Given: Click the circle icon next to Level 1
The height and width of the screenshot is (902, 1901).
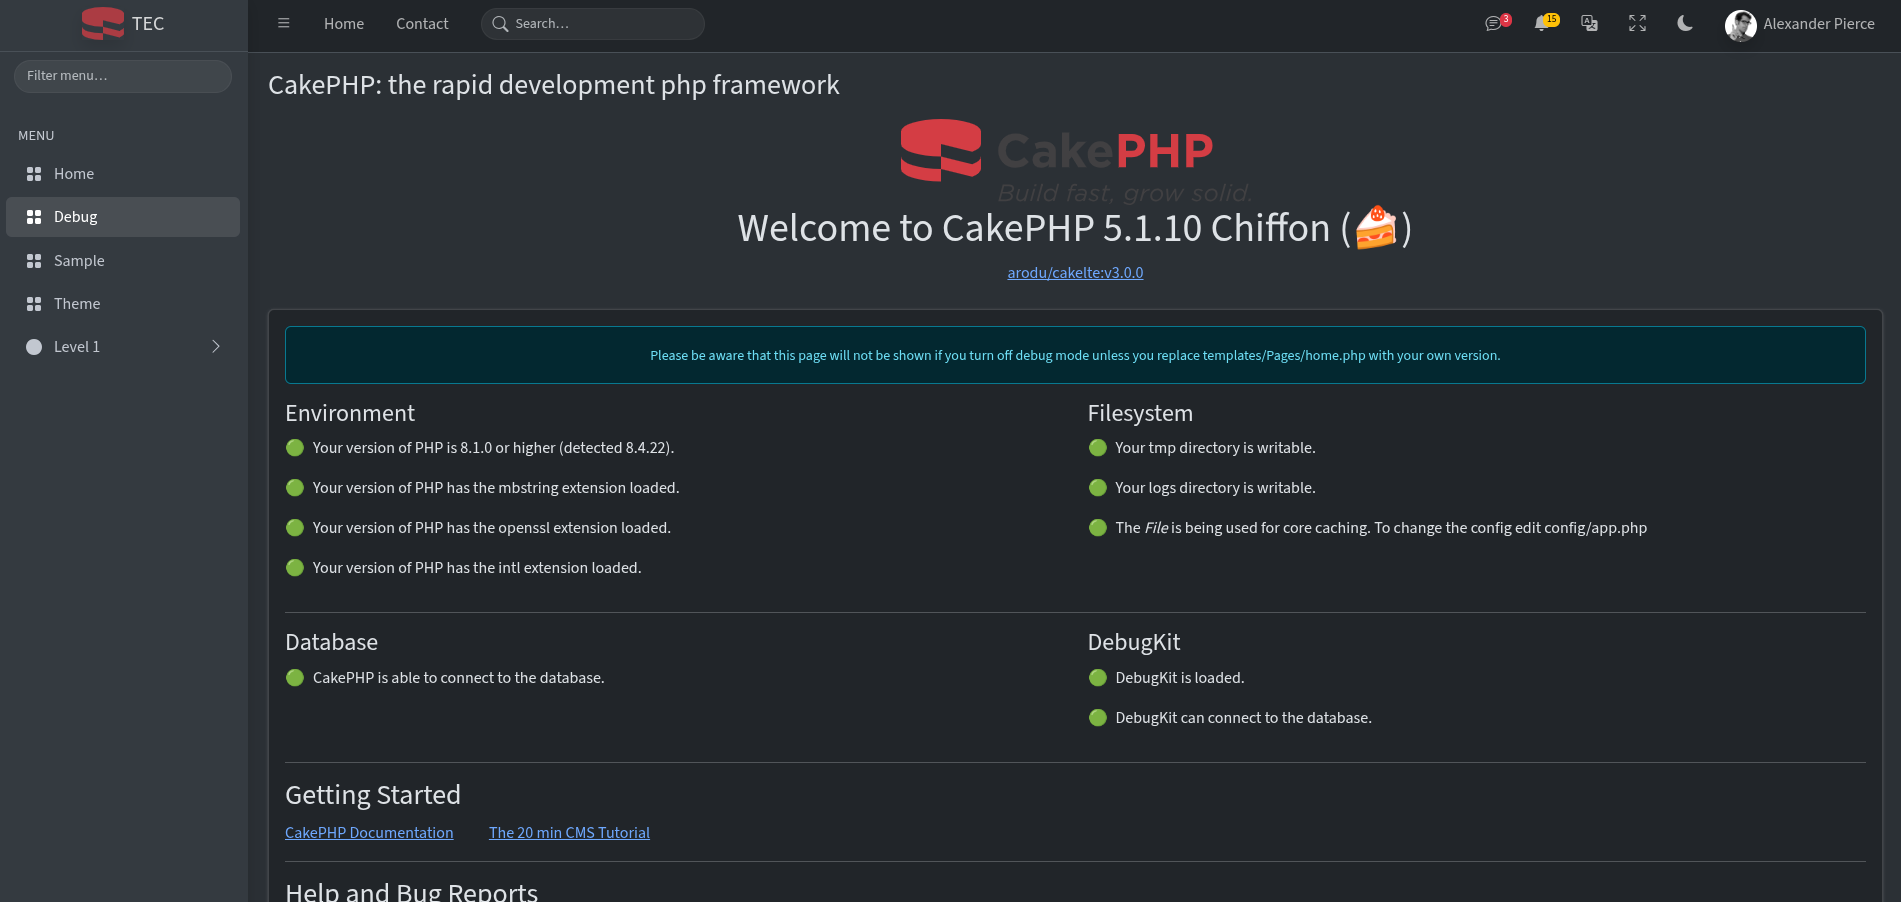Looking at the screenshot, I should pos(34,347).
